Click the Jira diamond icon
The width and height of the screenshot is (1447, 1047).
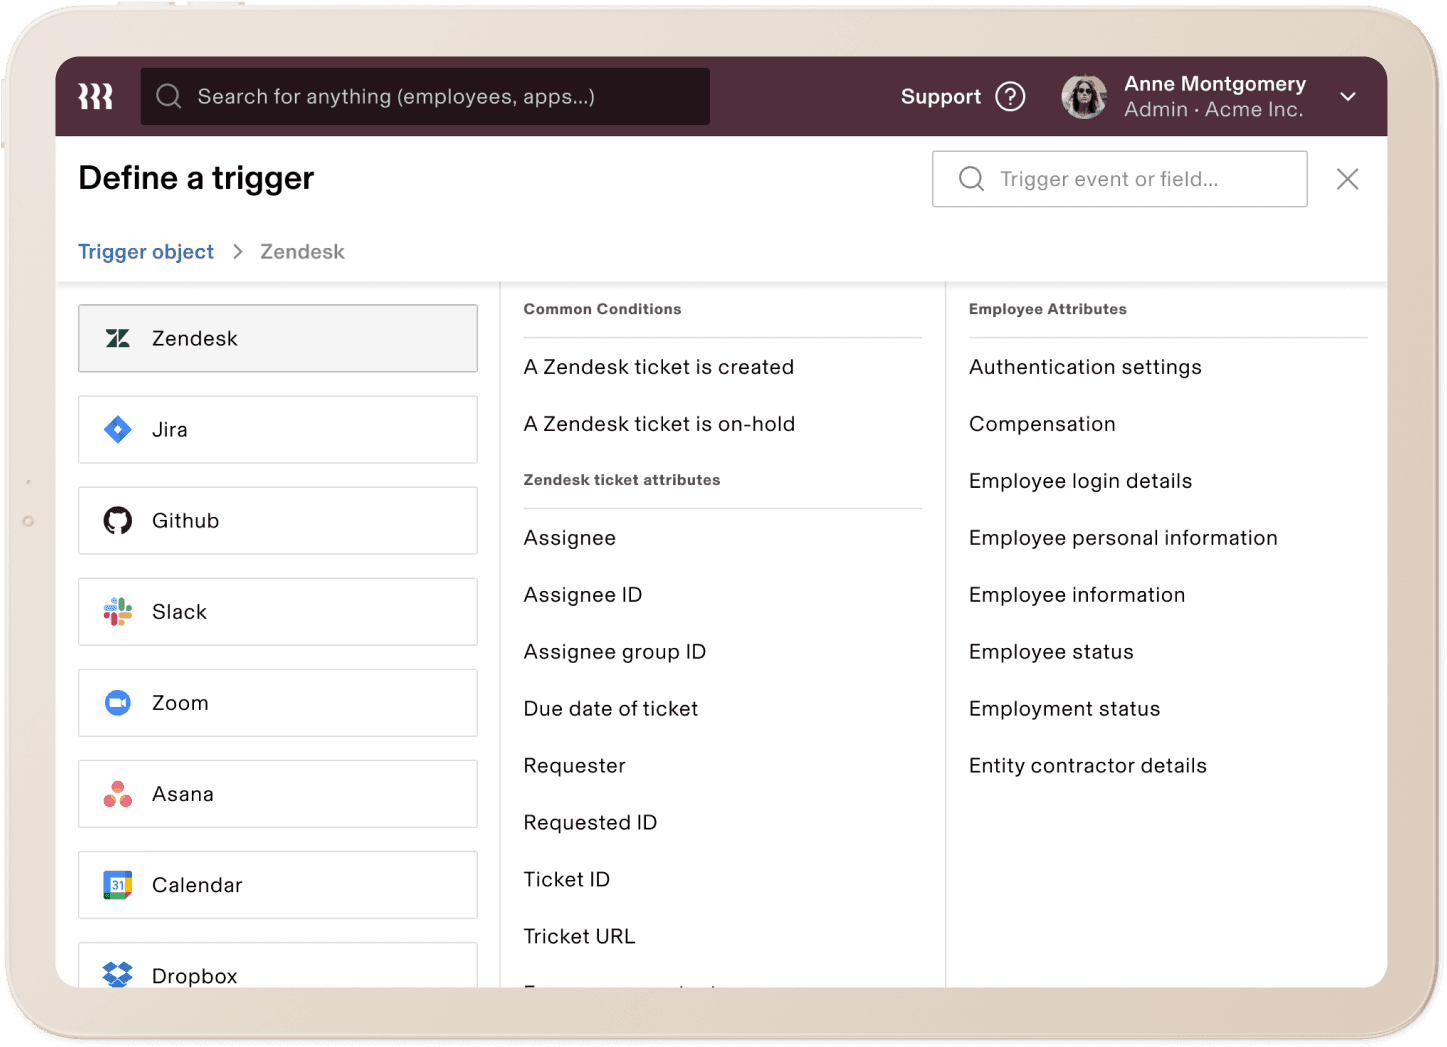click(117, 429)
